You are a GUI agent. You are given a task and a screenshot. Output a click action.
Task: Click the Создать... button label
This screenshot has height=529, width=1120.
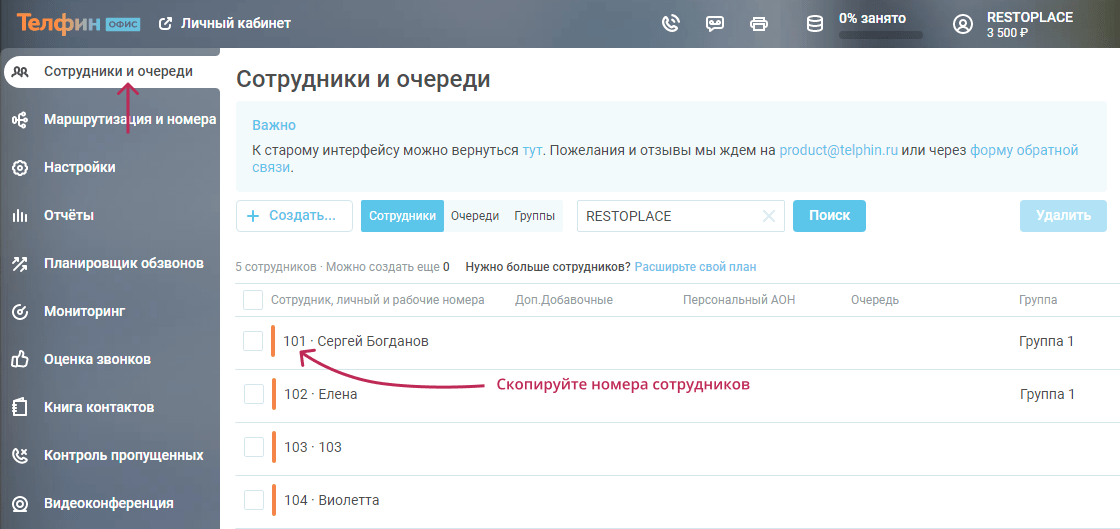coord(302,216)
